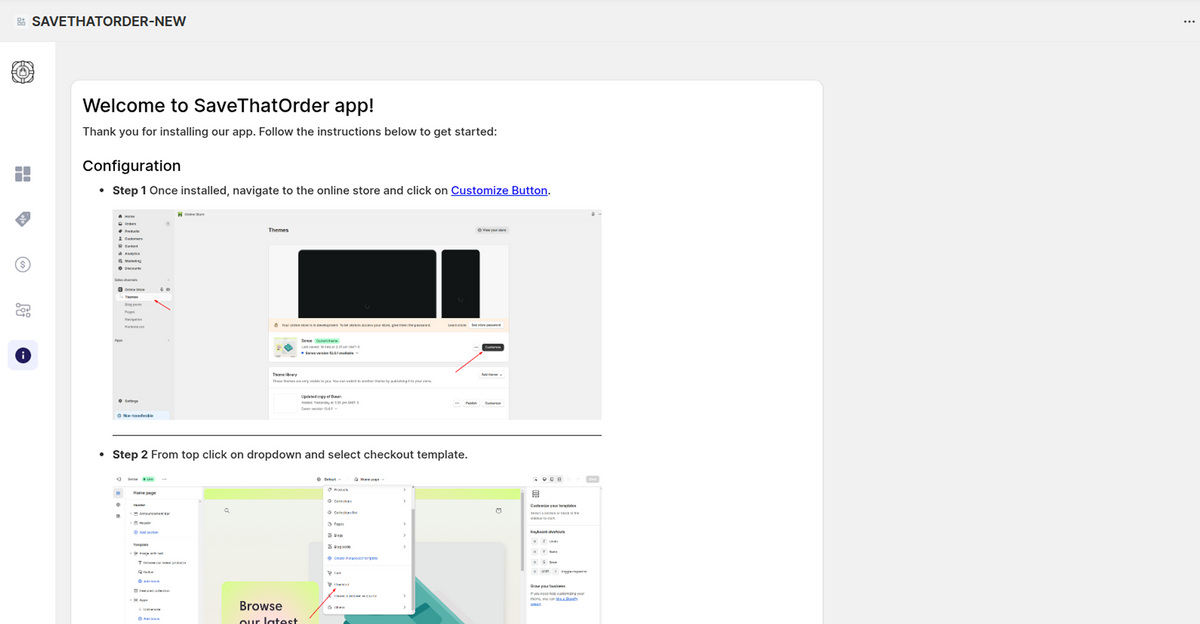The image size is (1200, 624).
Task: Click the highlighted info icon in sidebar
Action: (x=23, y=355)
